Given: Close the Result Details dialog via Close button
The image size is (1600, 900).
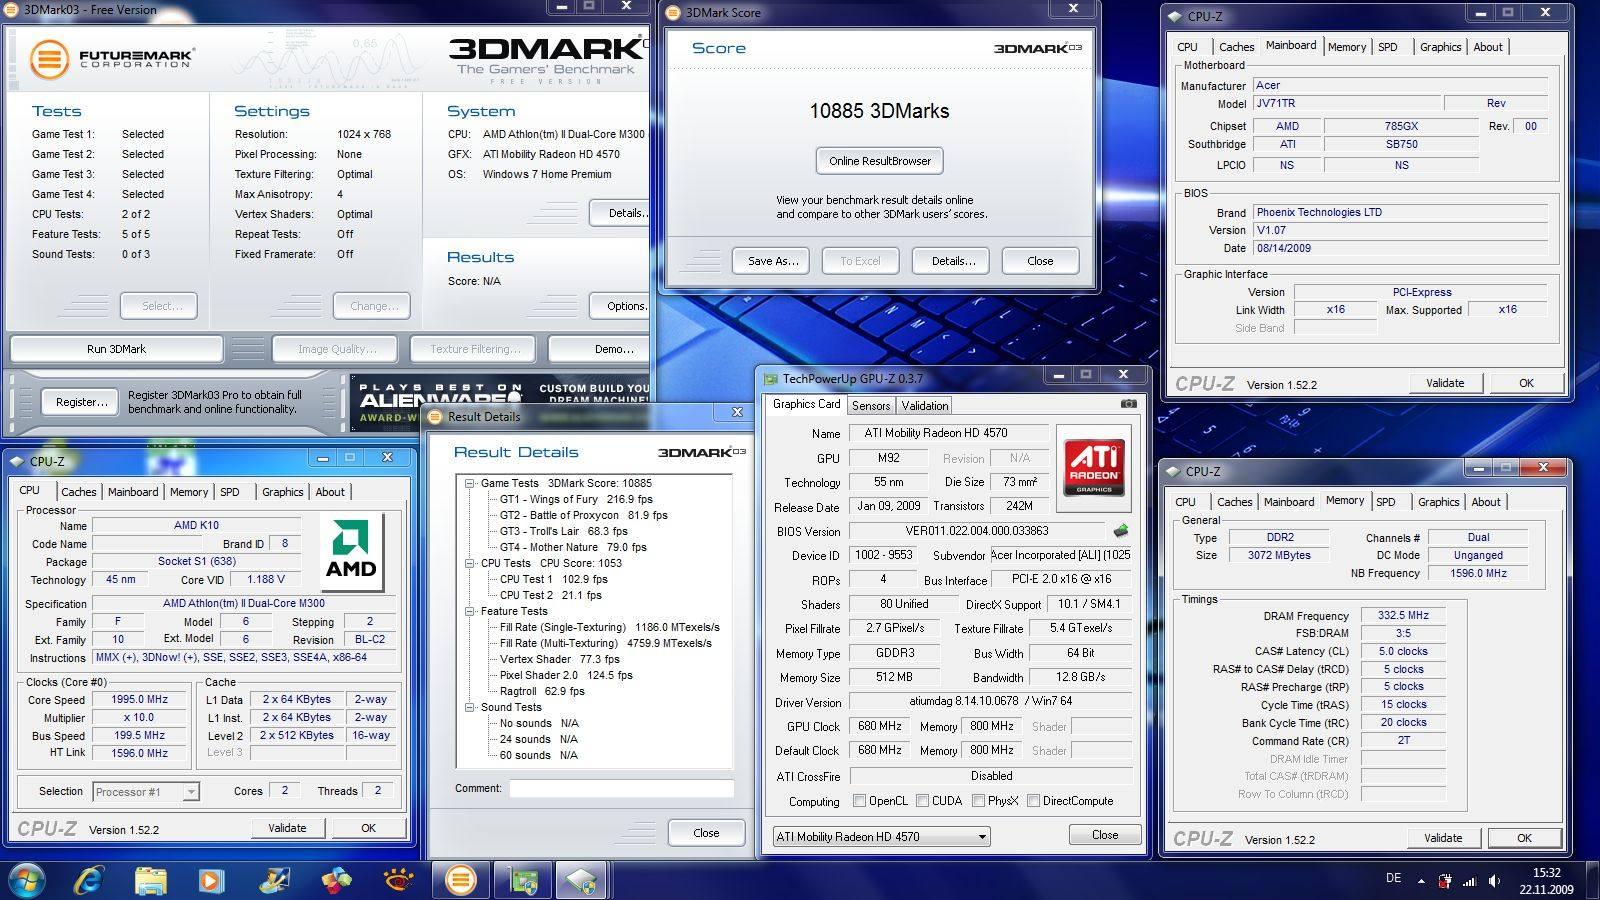Looking at the screenshot, I should tap(706, 833).
